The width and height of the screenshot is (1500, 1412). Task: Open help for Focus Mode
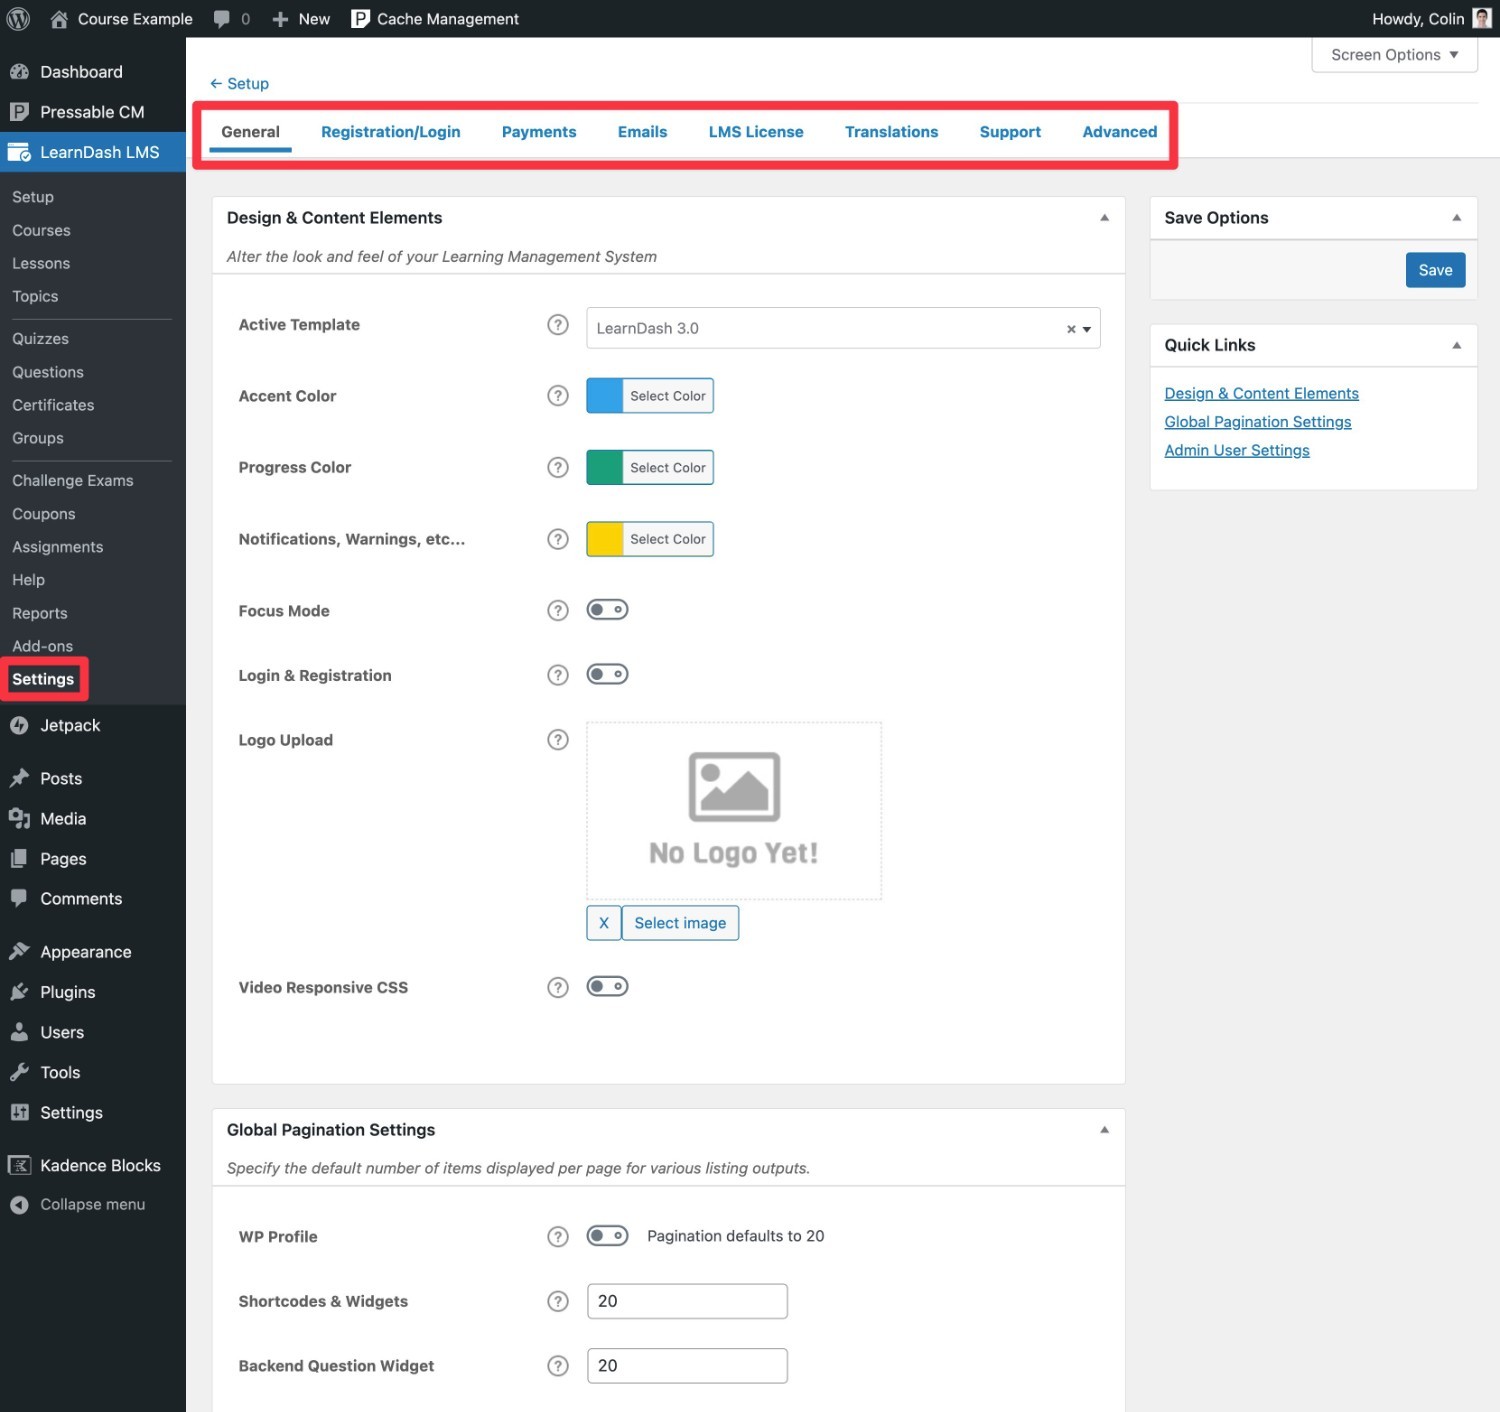tap(558, 610)
